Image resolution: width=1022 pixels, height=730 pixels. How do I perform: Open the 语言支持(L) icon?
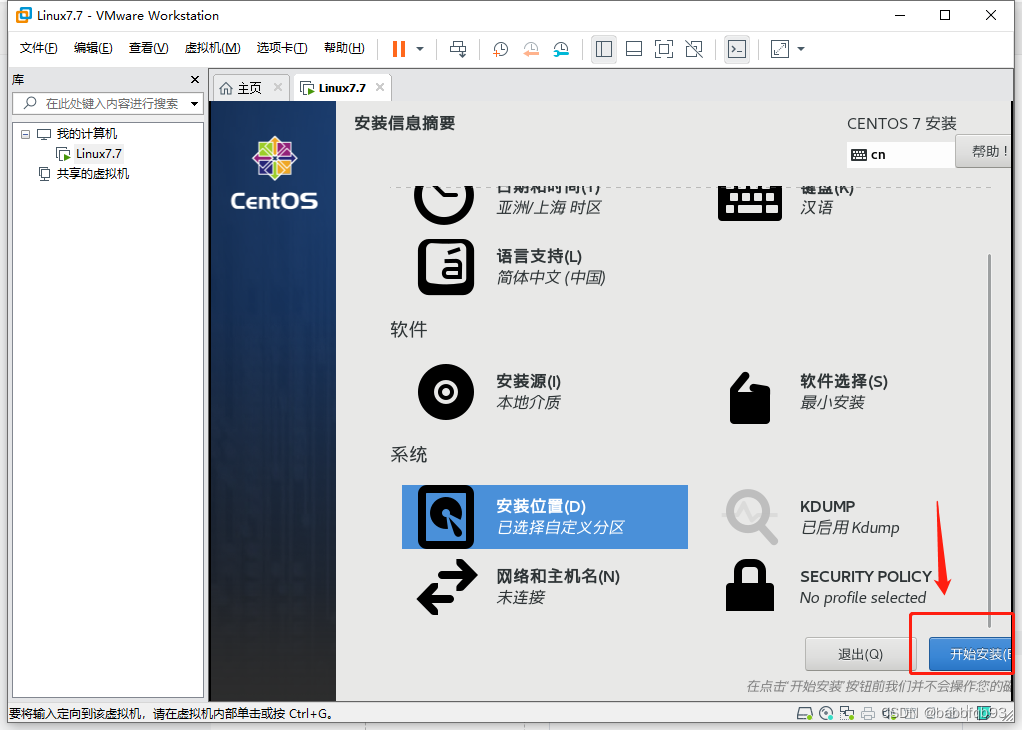(446, 267)
